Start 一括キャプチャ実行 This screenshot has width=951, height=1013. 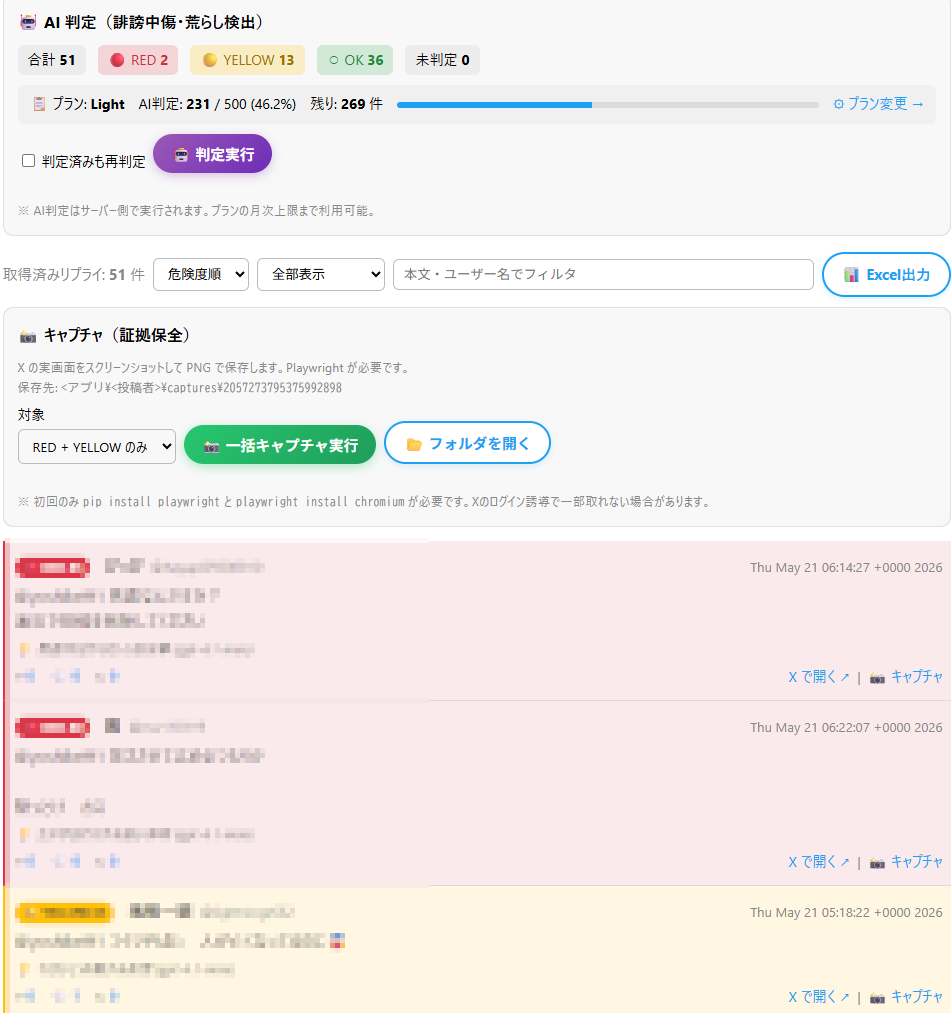point(280,444)
